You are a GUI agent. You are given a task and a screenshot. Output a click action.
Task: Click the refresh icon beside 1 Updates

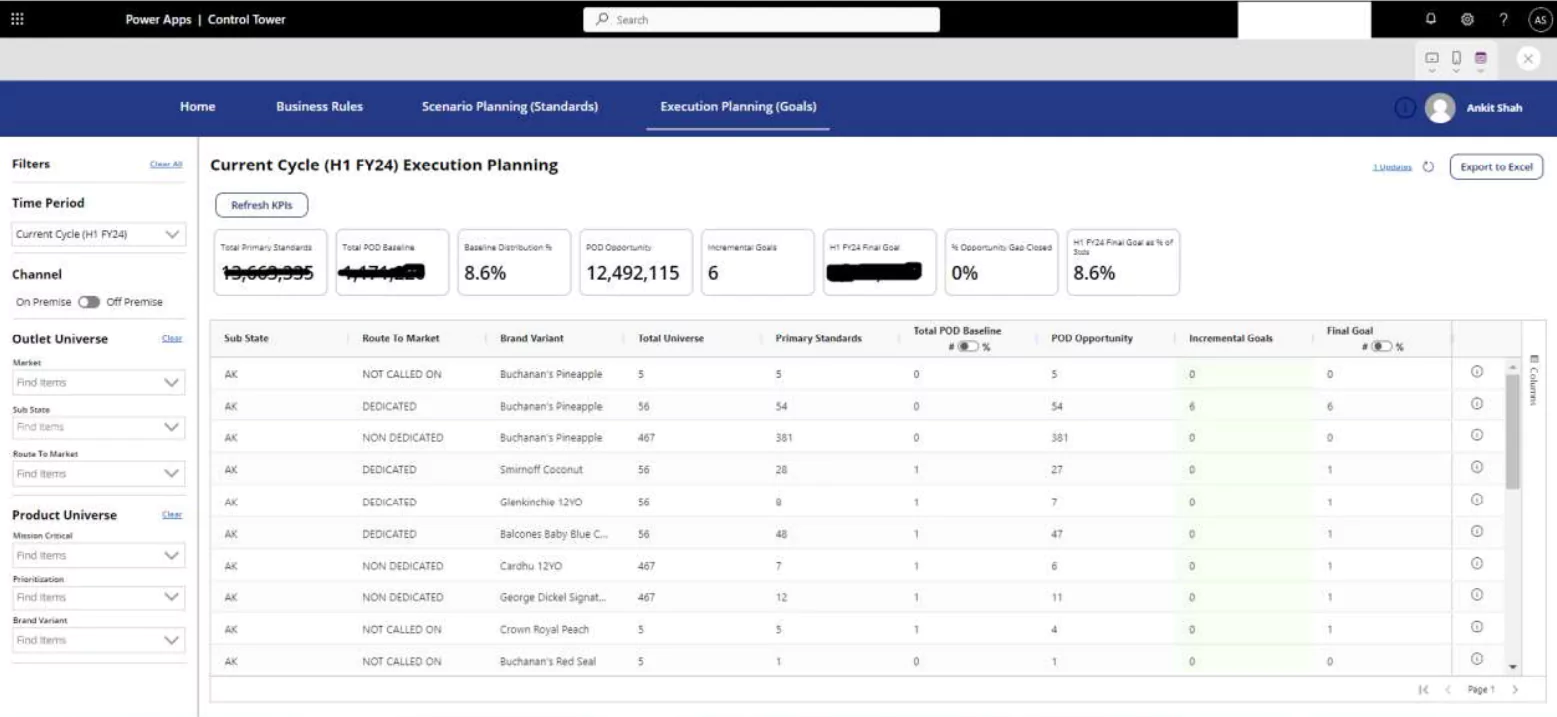tap(1431, 167)
